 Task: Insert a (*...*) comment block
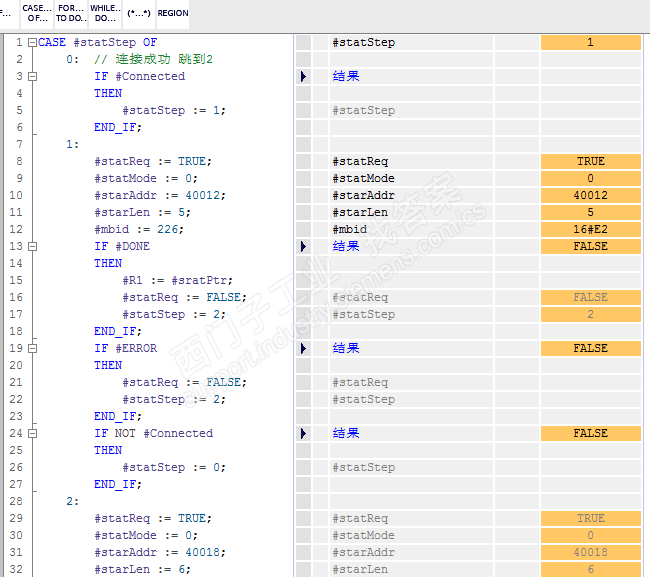[x=139, y=13]
